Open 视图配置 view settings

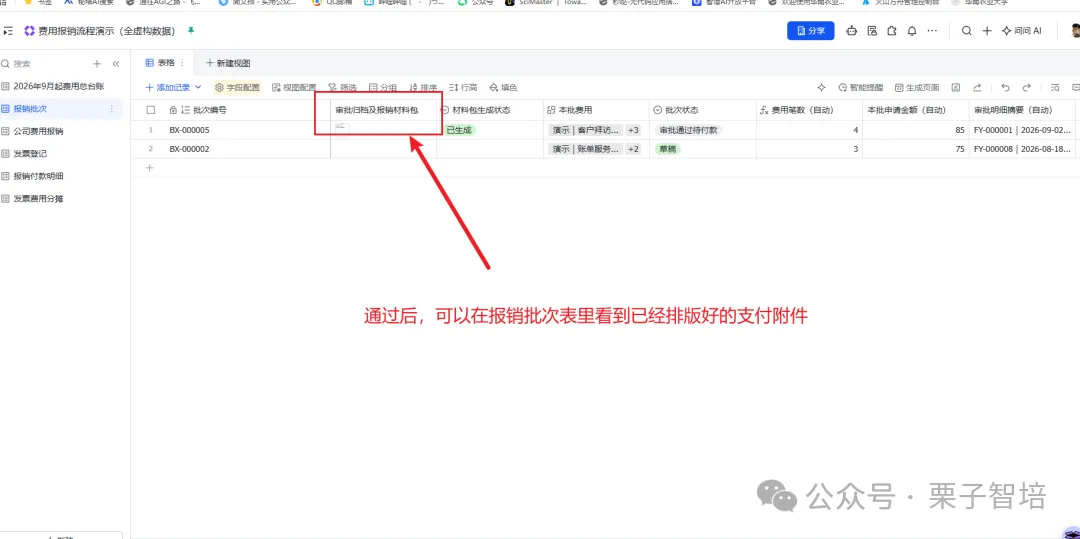pyautogui.click(x=294, y=87)
